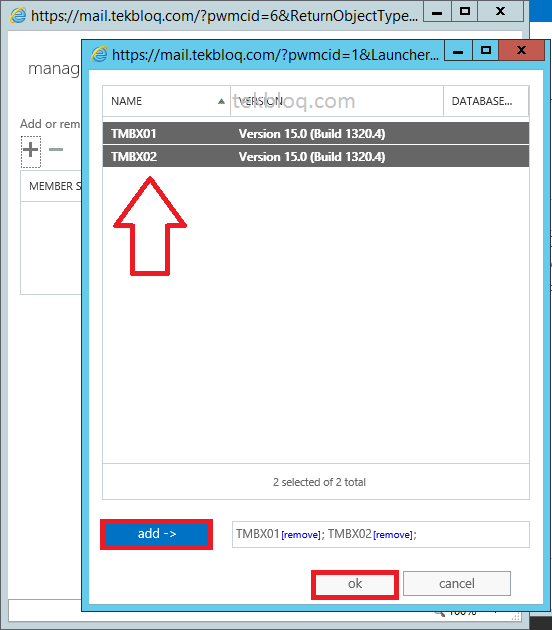The width and height of the screenshot is (552, 630).
Task: Click Internet Explorer icon in front window title
Action: pyautogui.click(x=99, y=54)
